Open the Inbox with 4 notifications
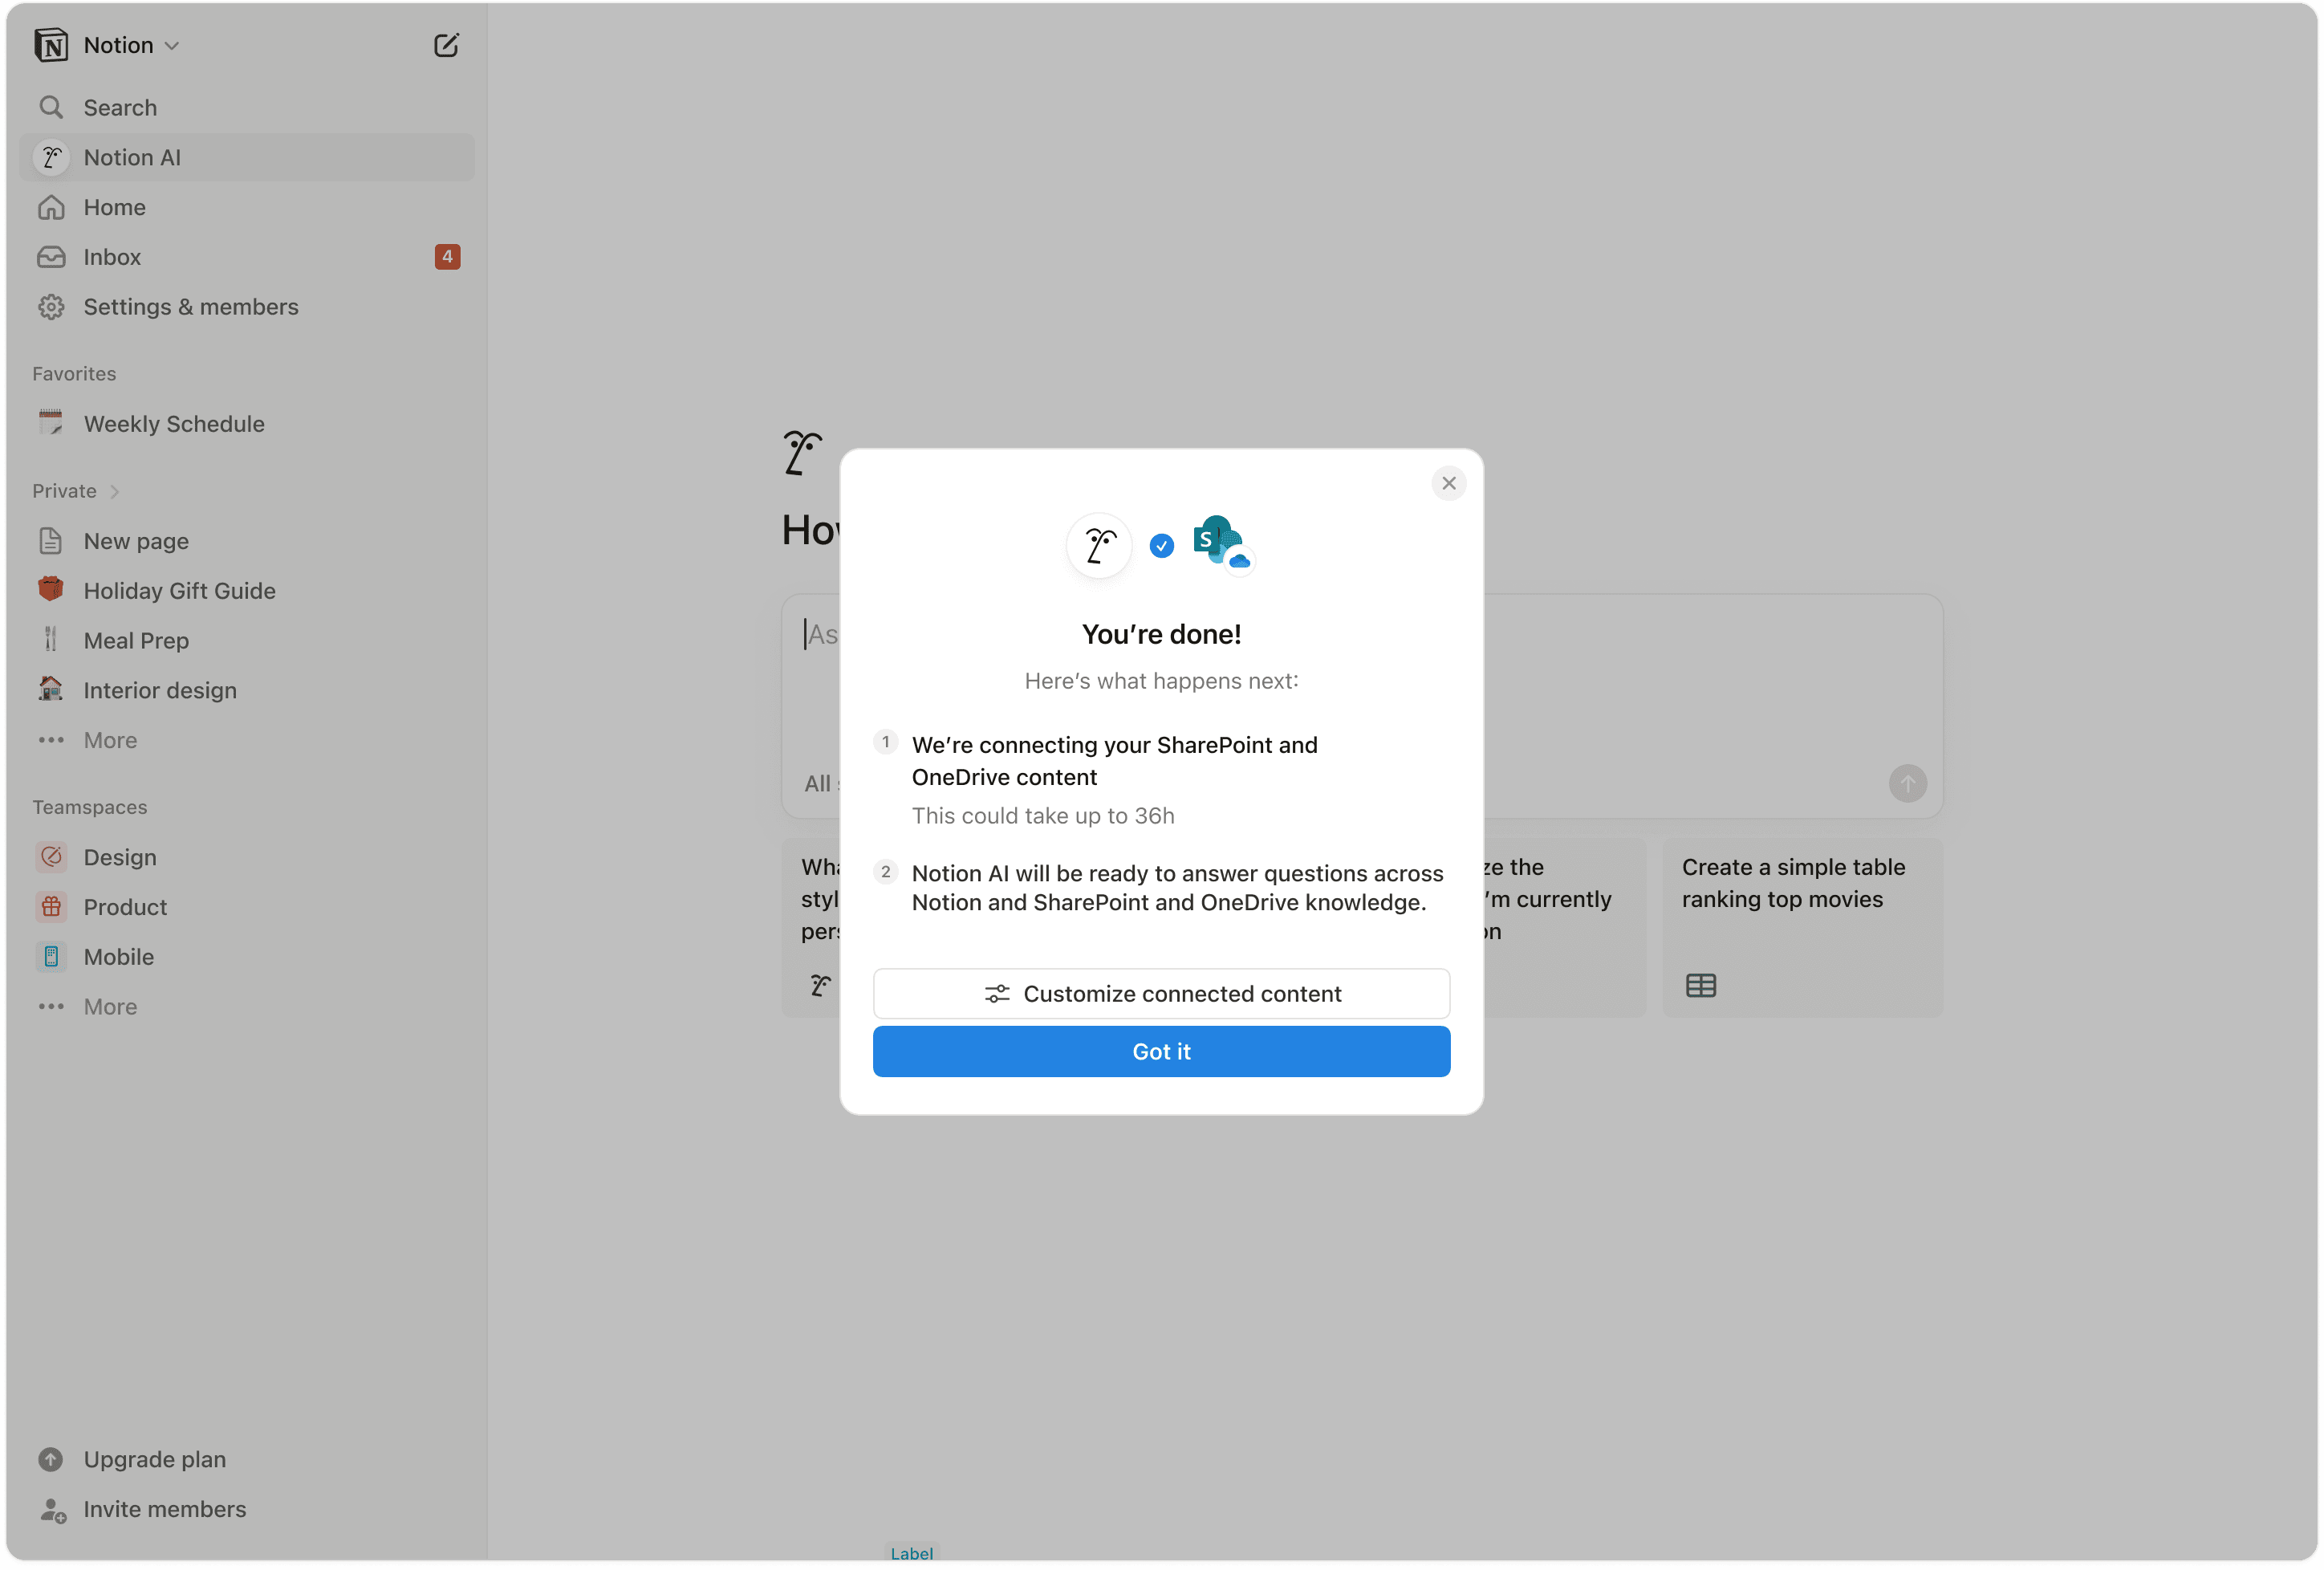 click(x=112, y=257)
